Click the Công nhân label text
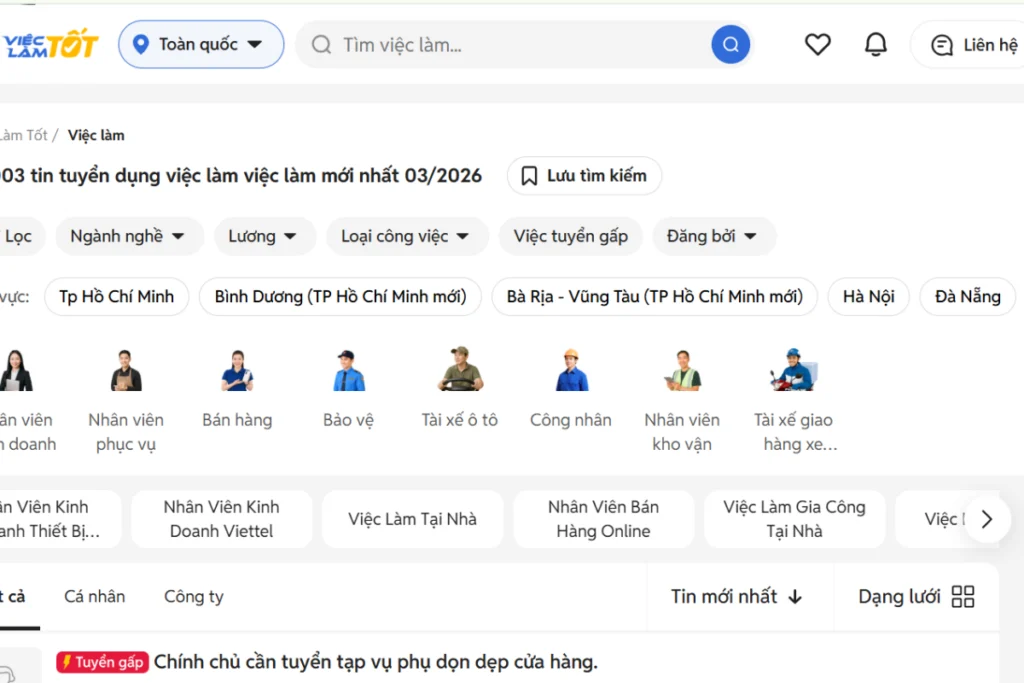This screenshot has height=683, width=1024. pyautogui.click(x=571, y=420)
